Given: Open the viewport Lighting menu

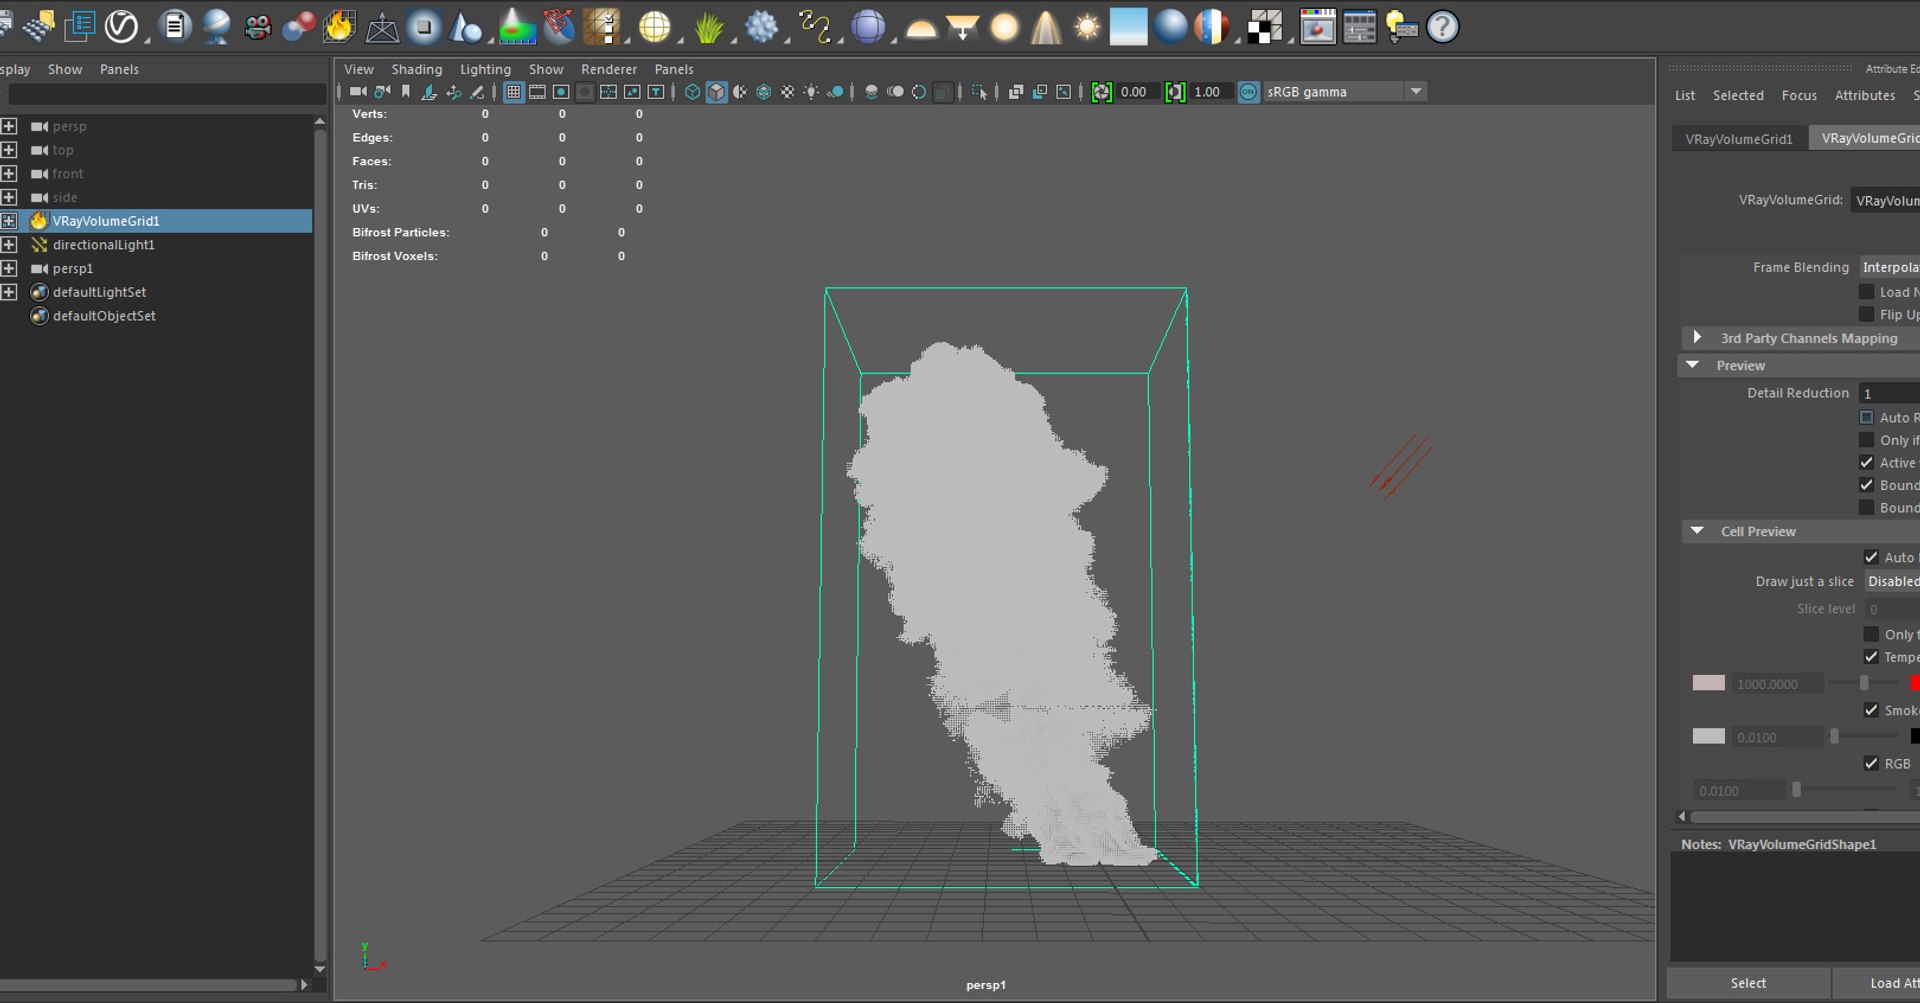Looking at the screenshot, I should 485,69.
